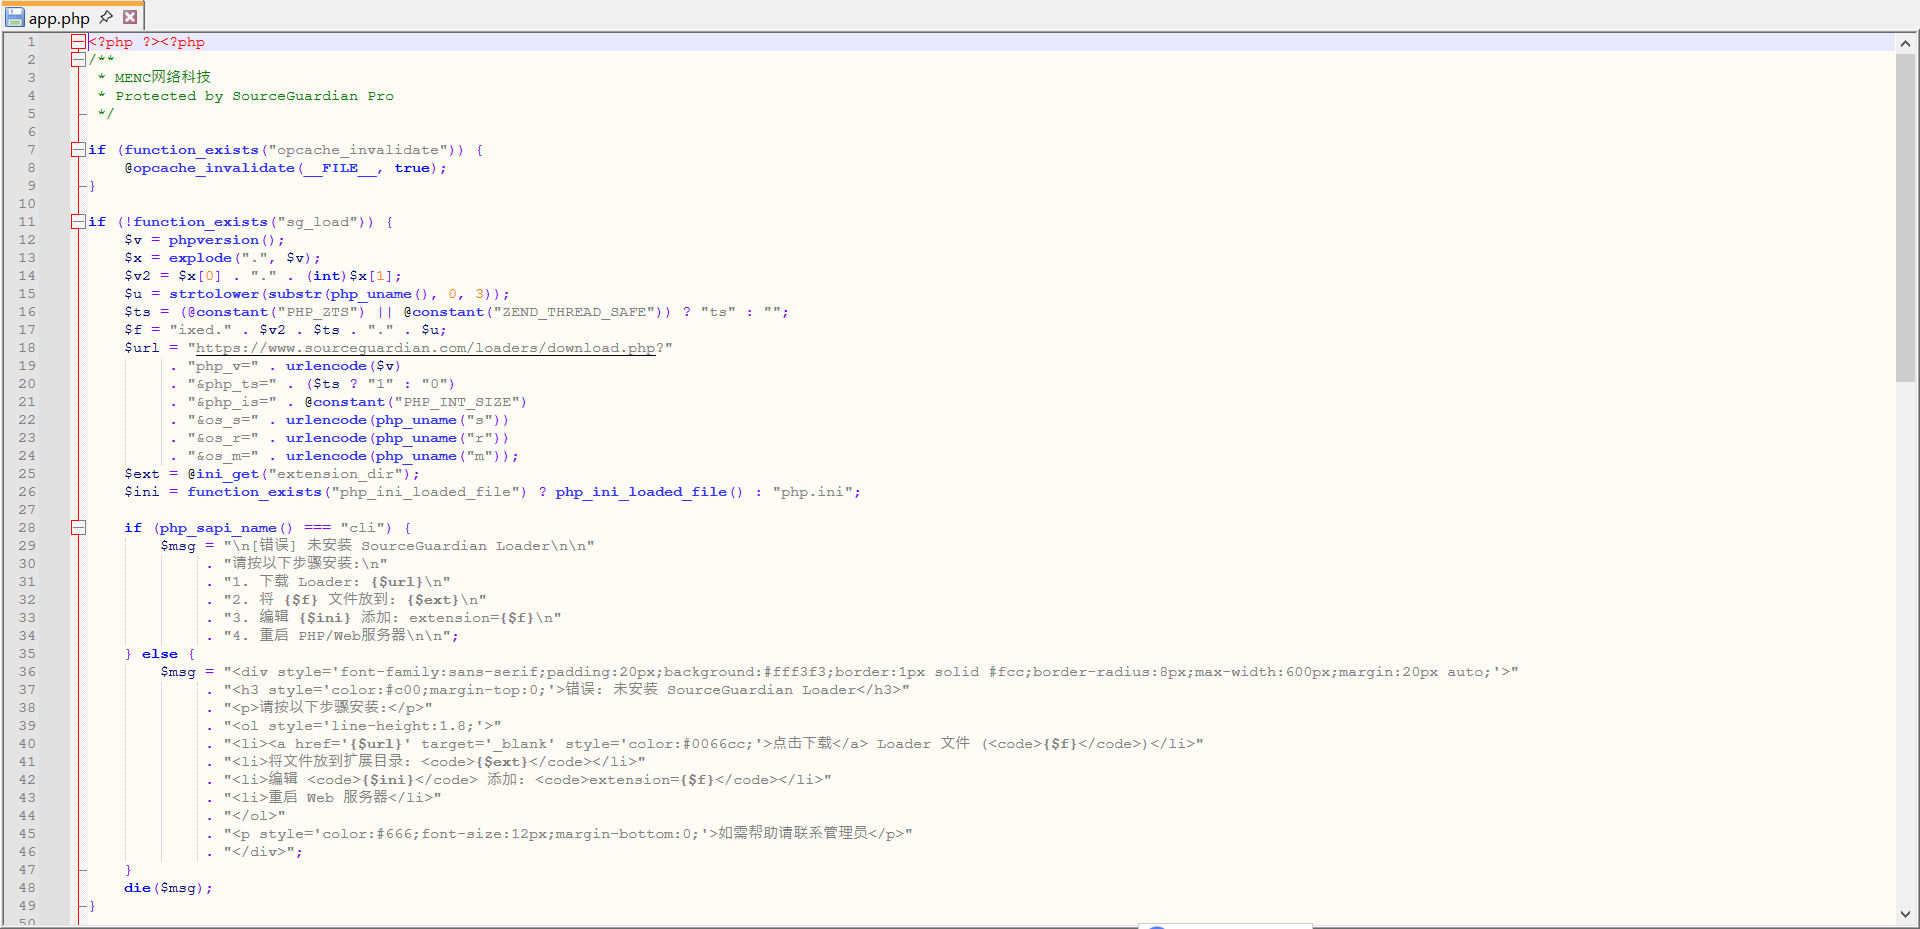Click the vertical scrollbar up arrow
The height and width of the screenshot is (929, 1920).
pyautogui.click(x=1906, y=43)
